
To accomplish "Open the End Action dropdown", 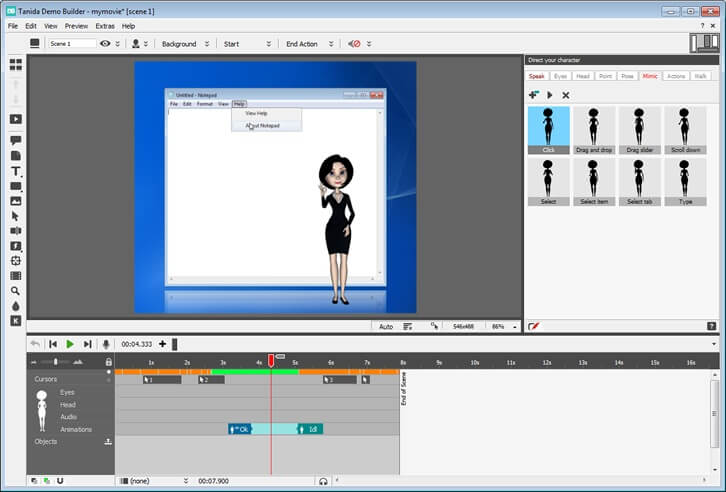I will tap(307, 44).
